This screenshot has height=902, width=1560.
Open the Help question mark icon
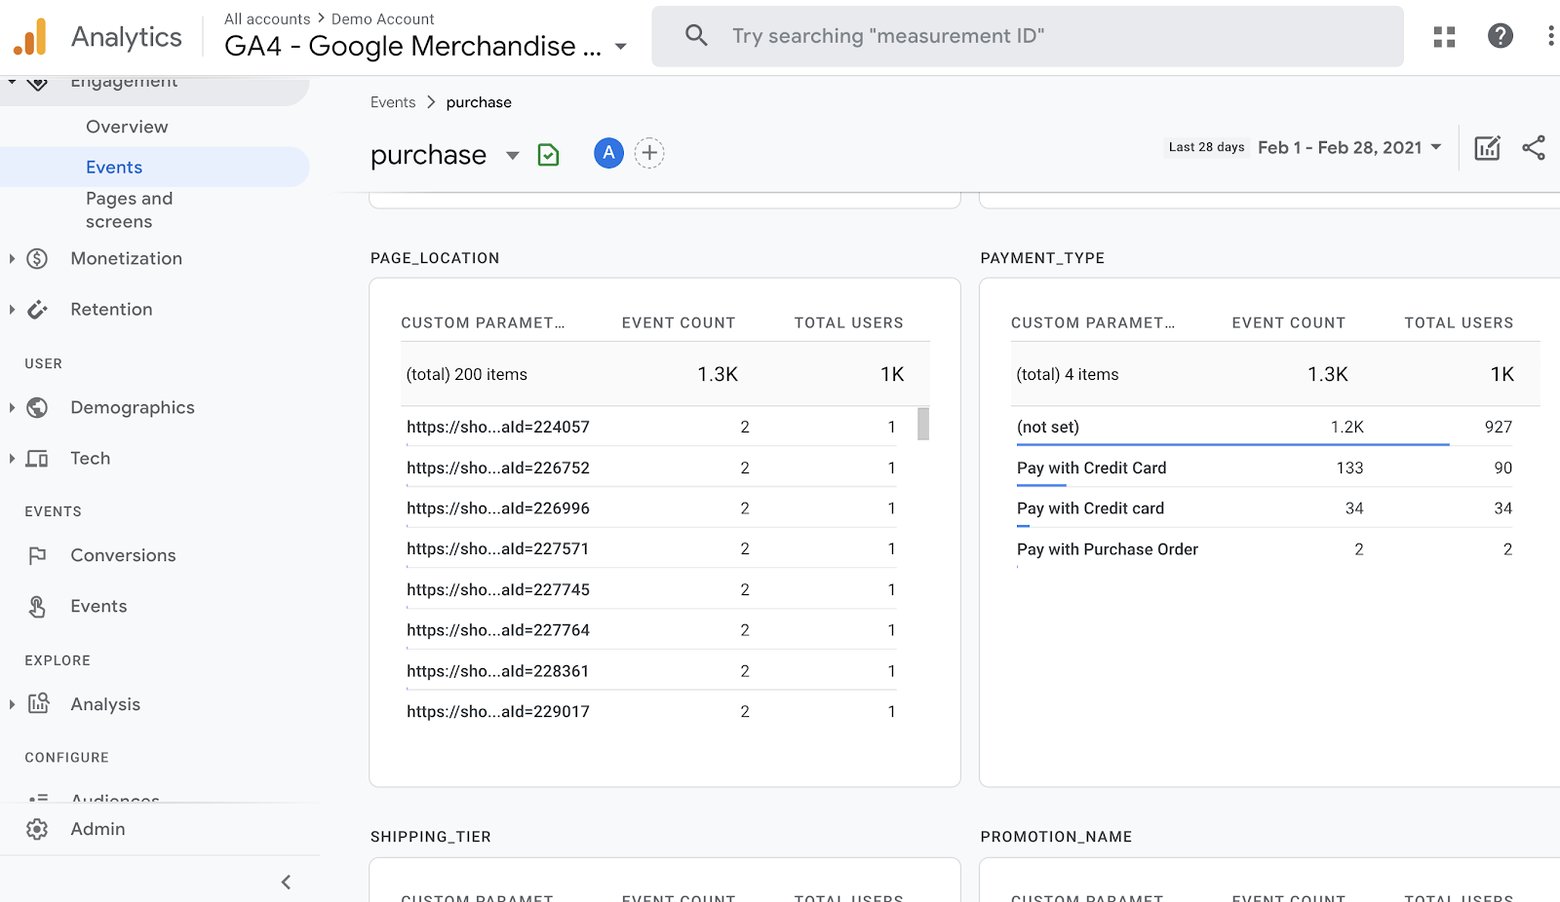point(1500,36)
